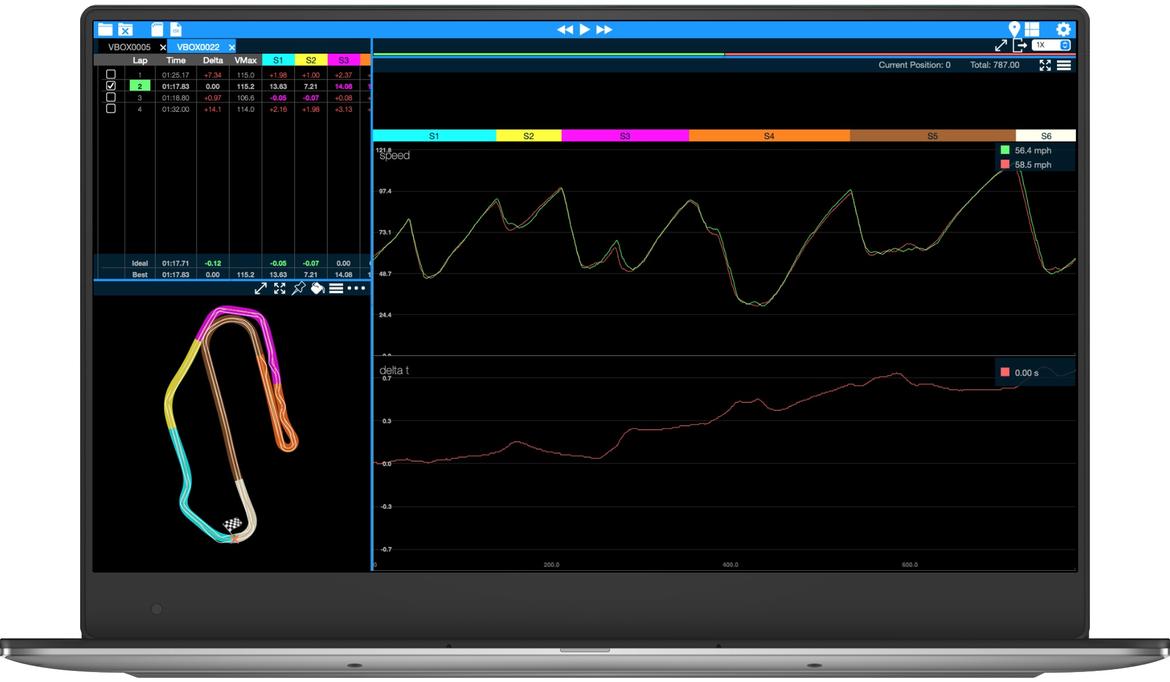Click the map marker icon in top bar
The height and width of the screenshot is (682, 1170).
tap(1014, 30)
